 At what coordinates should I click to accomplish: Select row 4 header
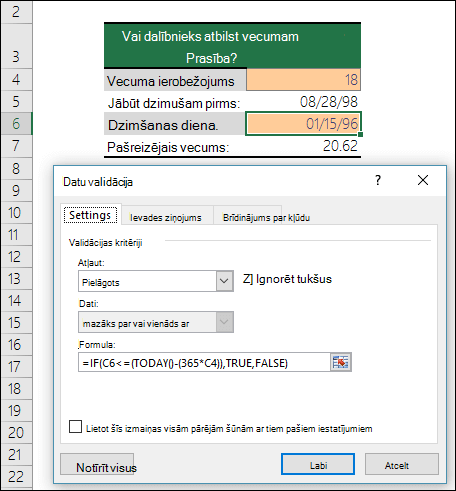pyautogui.click(x=16, y=80)
